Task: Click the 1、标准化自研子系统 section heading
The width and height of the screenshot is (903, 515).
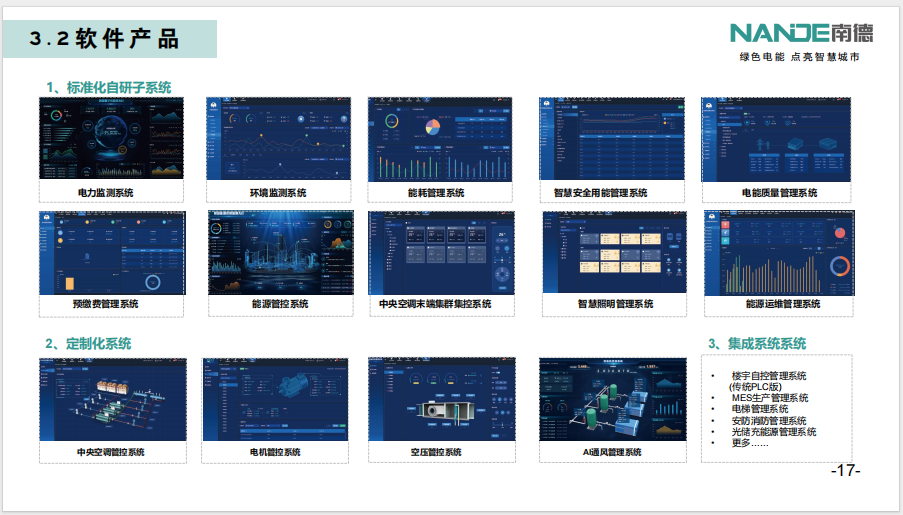Action: [108, 88]
